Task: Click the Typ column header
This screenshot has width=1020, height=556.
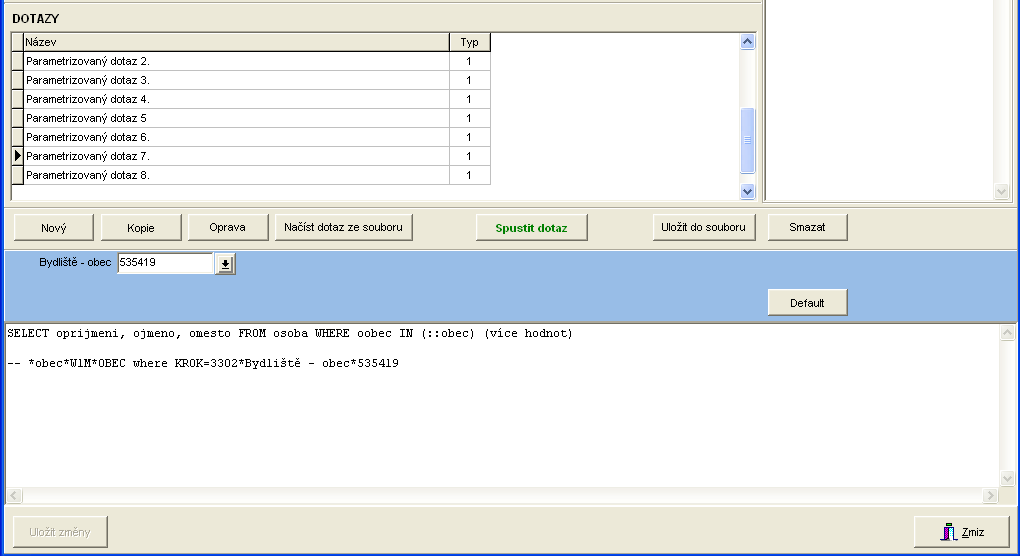Action: click(469, 42)
